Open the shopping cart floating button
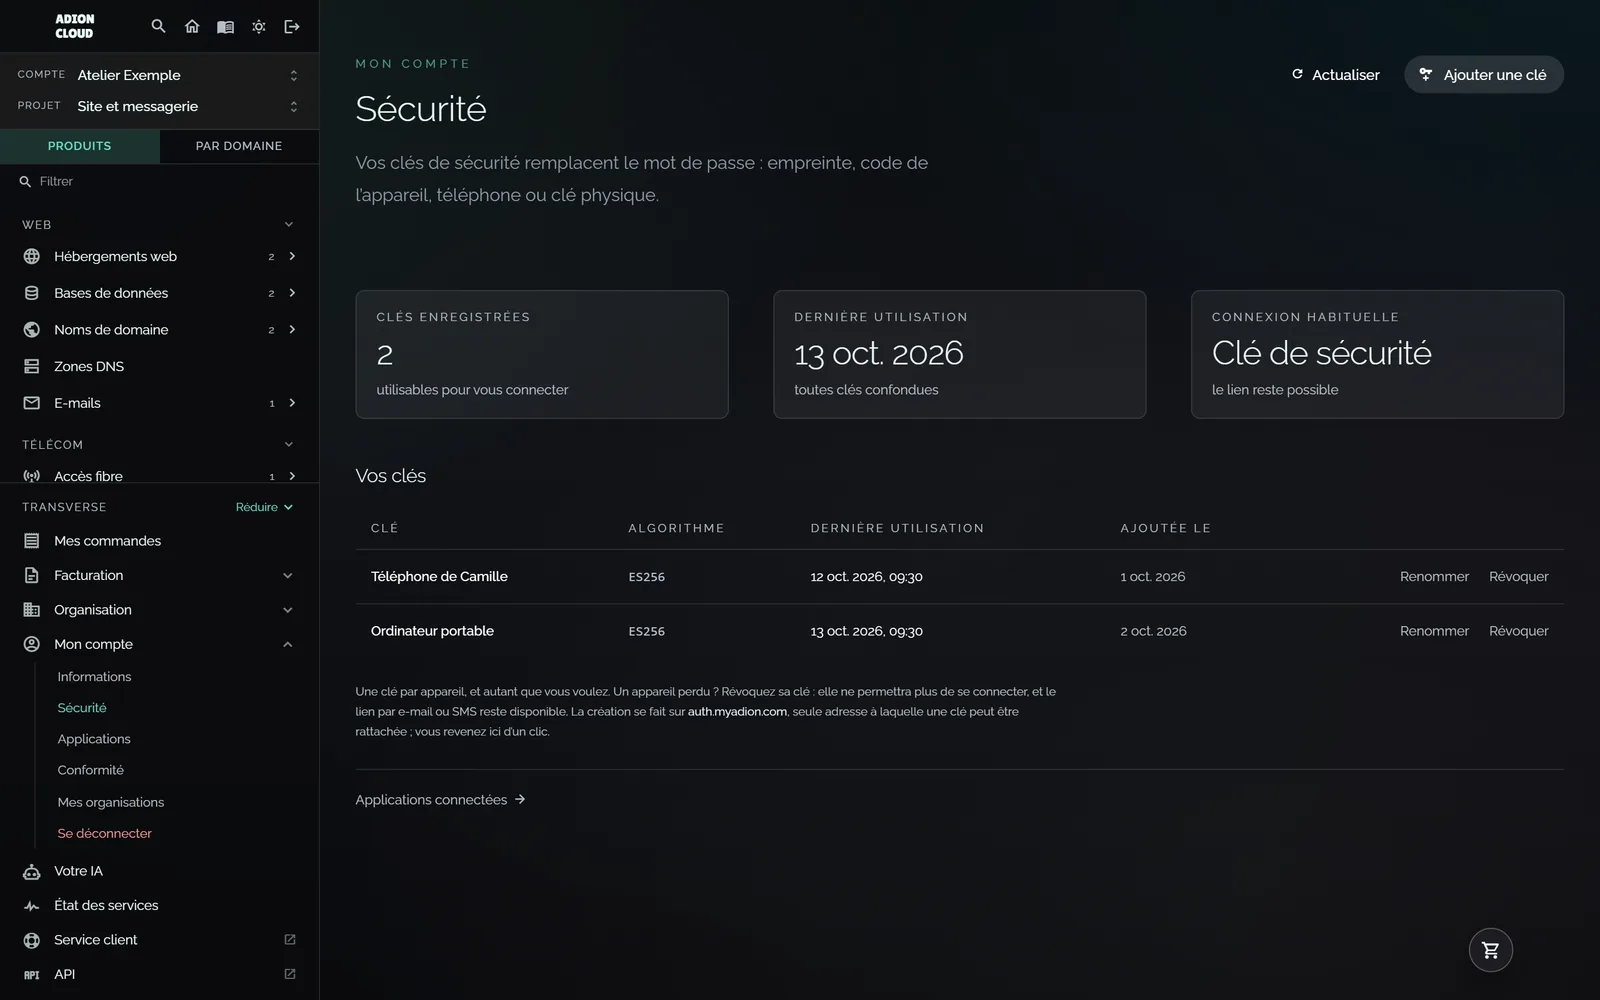This screenshot has width=1600, height=1000. click(1490, 950)
